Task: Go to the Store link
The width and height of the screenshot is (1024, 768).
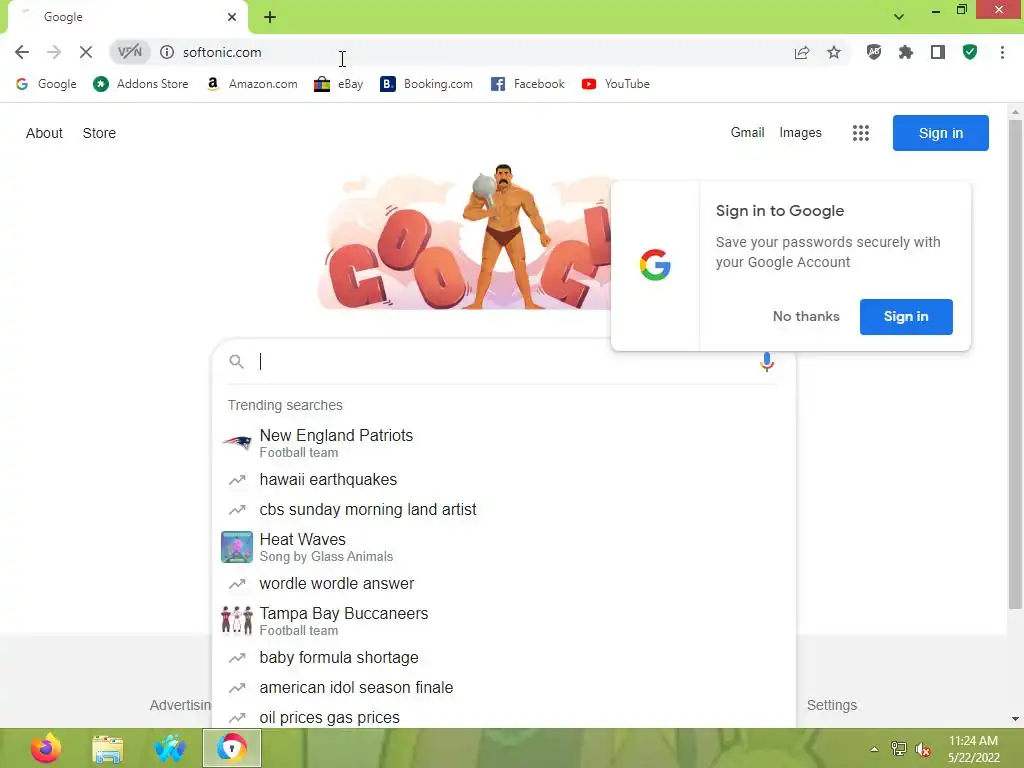Action: point(99,133)
